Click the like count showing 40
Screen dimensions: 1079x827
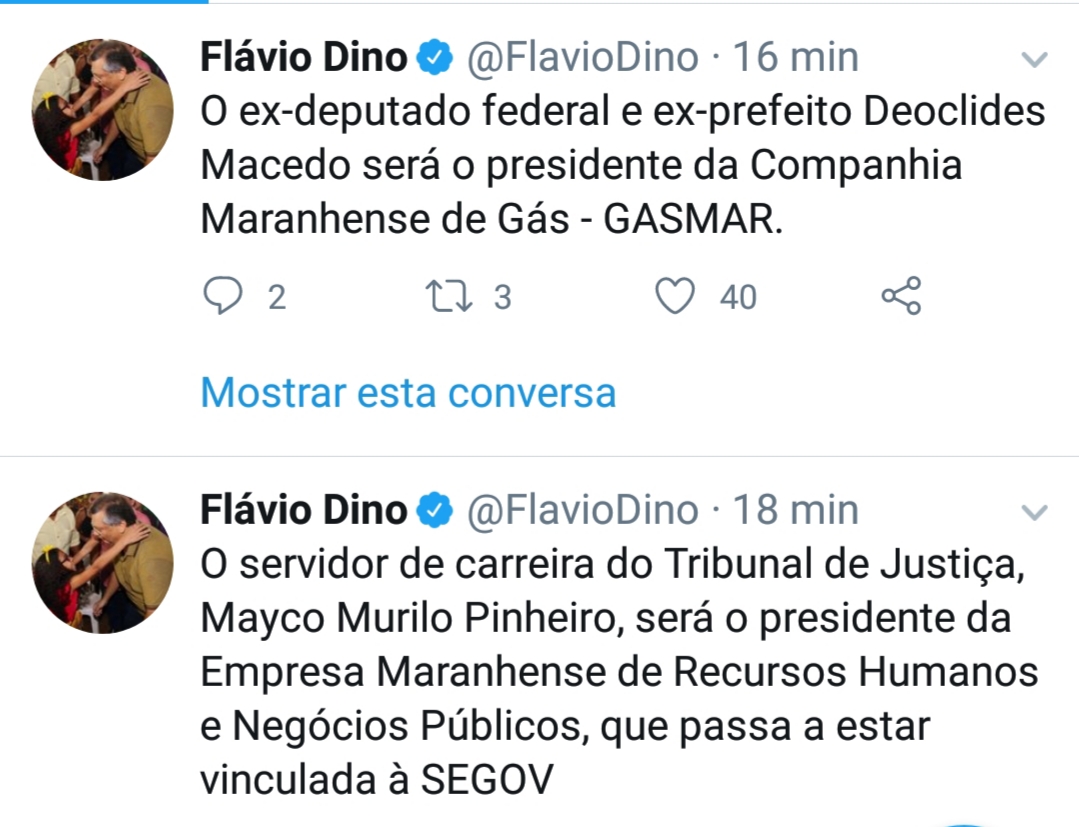click(x=738, y=297)
